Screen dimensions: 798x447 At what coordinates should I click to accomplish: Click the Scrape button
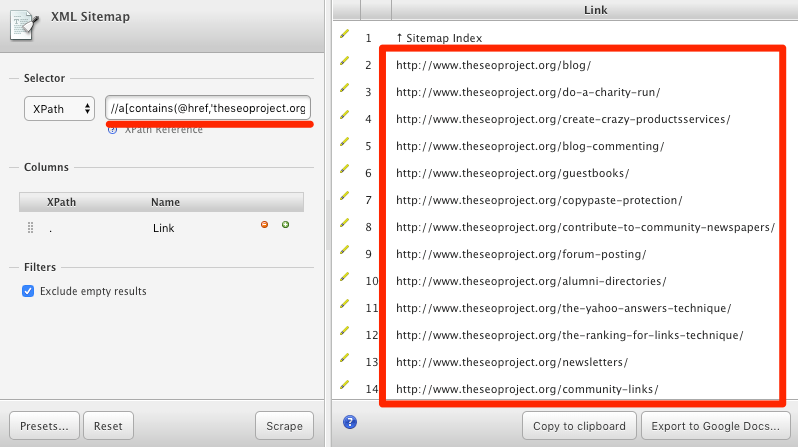click(x=284, y=426)
